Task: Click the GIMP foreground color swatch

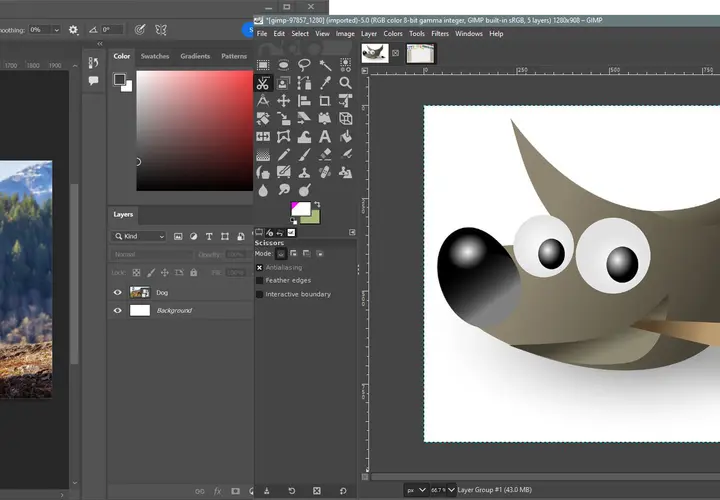Action: pyautogui.click(x=301, y=208)
